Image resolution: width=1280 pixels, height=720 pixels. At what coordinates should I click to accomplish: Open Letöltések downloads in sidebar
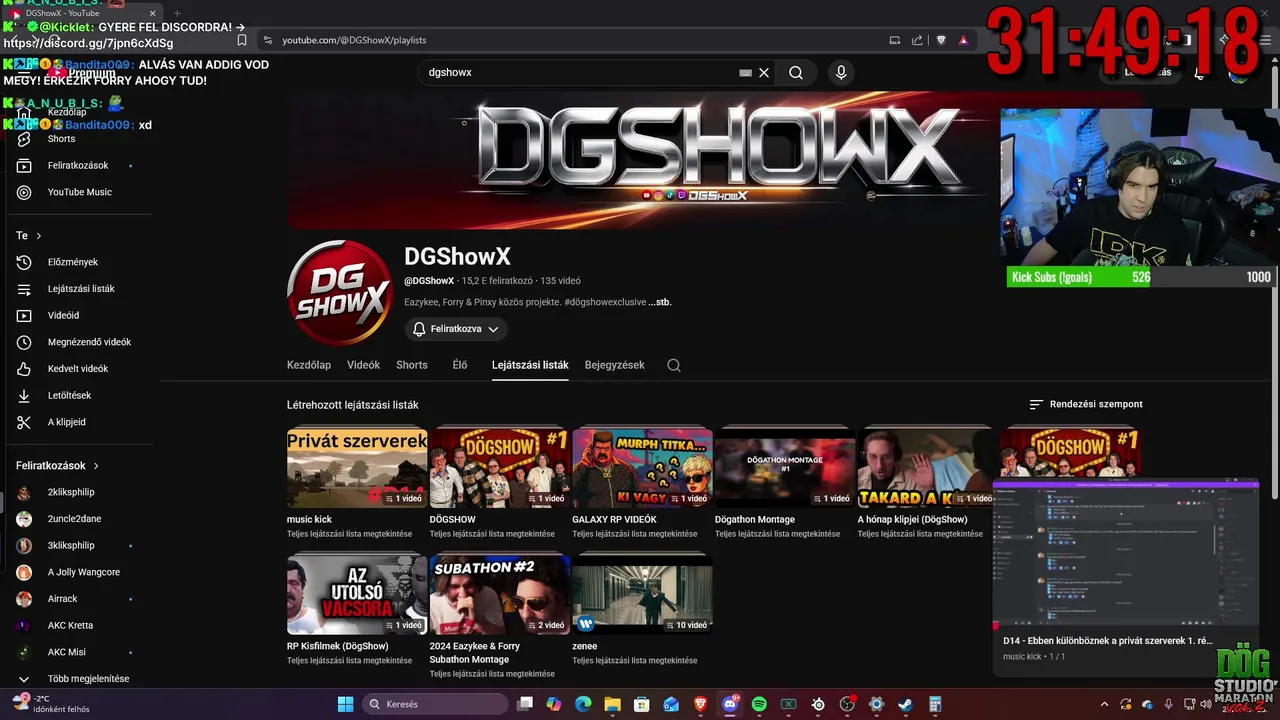70,395
